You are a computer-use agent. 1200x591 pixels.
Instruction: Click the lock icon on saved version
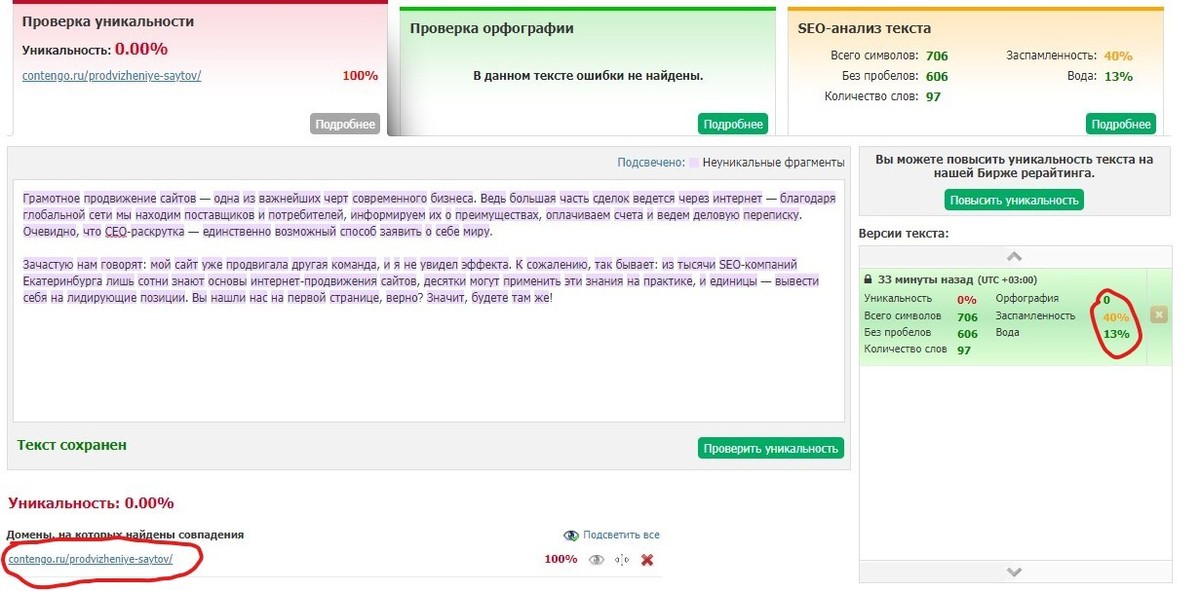click(868, 280)
